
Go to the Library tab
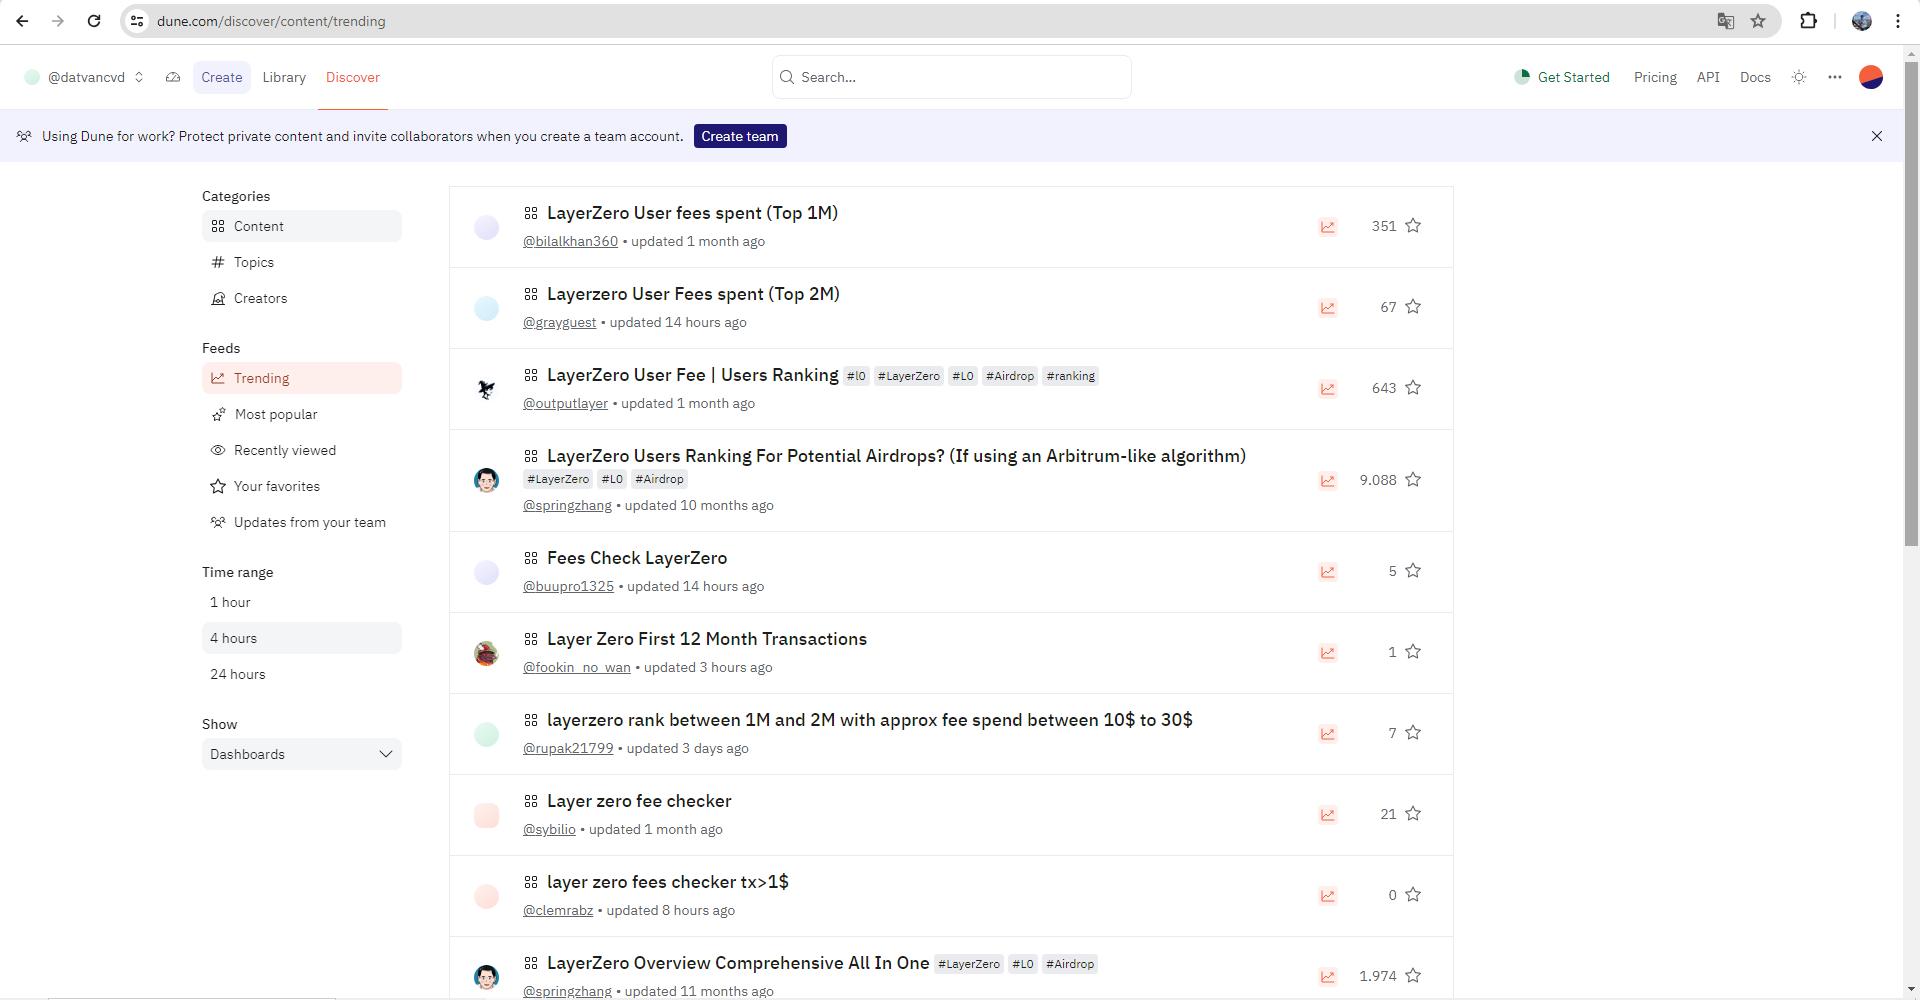tap(284, 77)
